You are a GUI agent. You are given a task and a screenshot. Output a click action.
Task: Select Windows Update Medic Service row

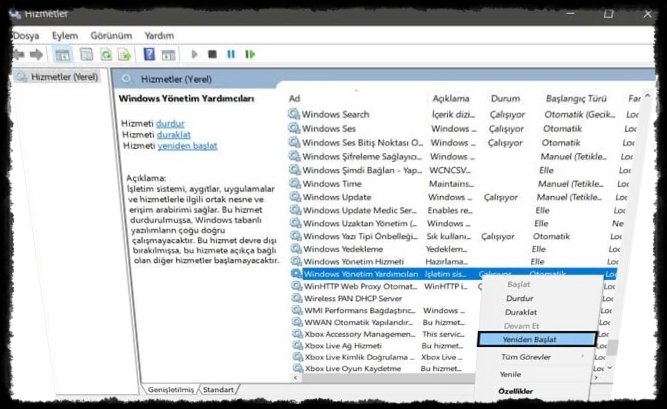[x=458, y=210]
